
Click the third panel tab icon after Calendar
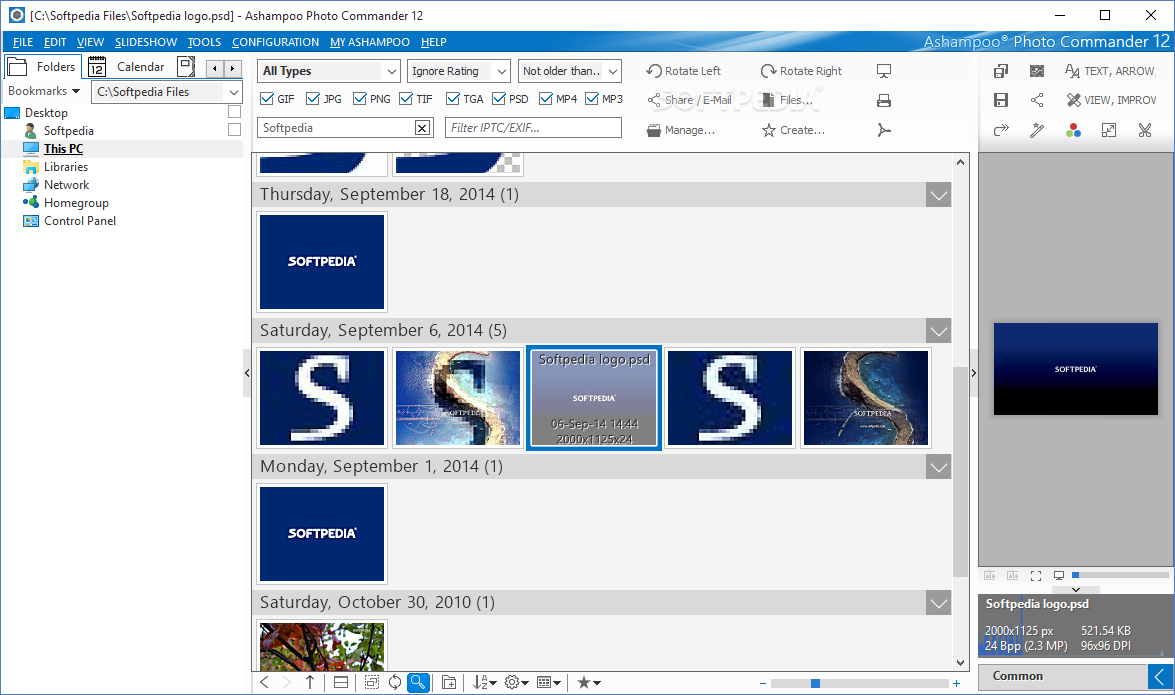click(186, 67)
